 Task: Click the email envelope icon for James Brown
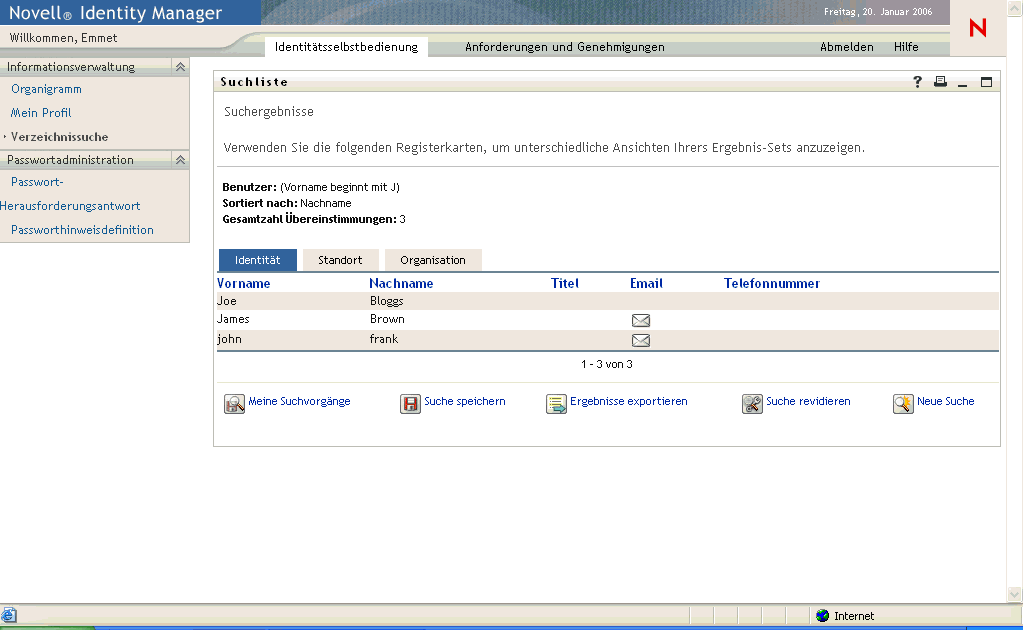pyautogui.click(x=641, y=320)
